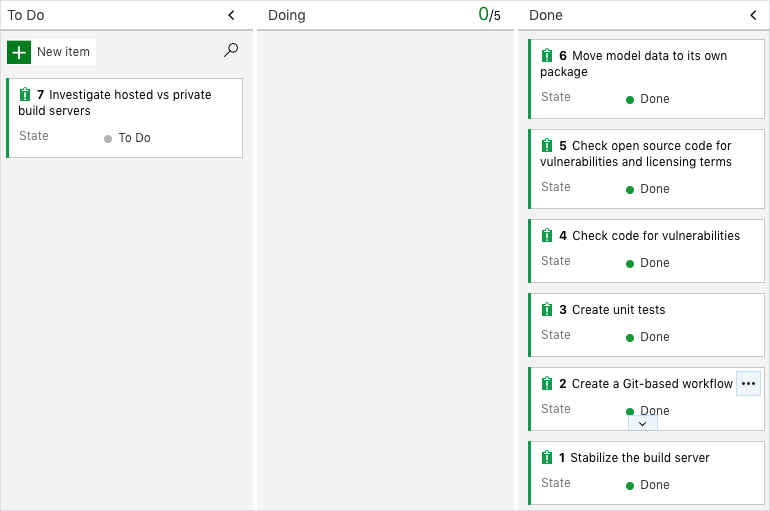Click the New item button label

(x=63, y=52)
